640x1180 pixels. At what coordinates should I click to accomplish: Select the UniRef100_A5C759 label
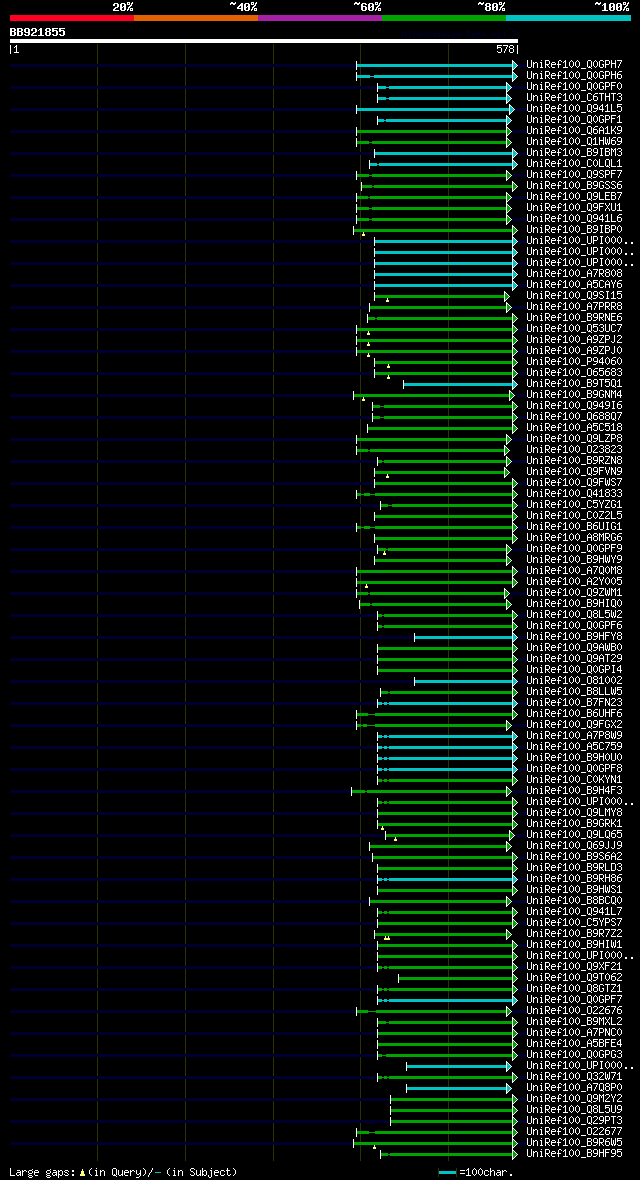click(574, 747)
